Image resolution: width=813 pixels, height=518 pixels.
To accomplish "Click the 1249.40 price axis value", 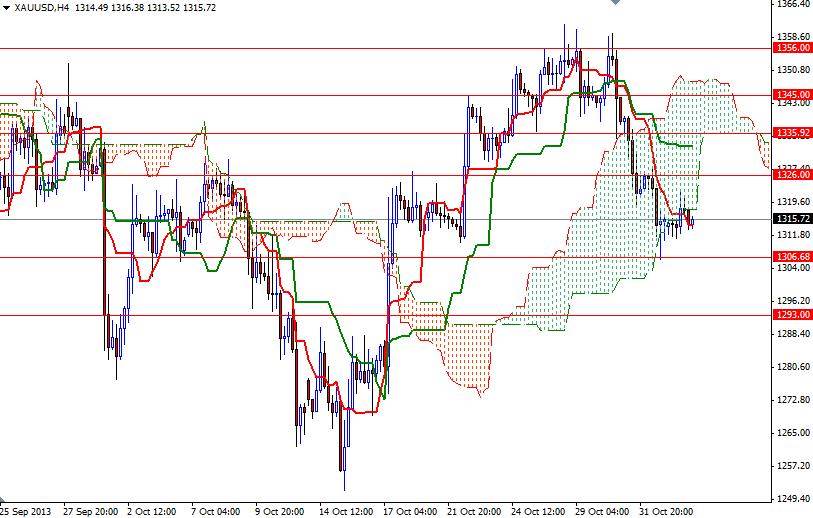I will tap(793, 499).
